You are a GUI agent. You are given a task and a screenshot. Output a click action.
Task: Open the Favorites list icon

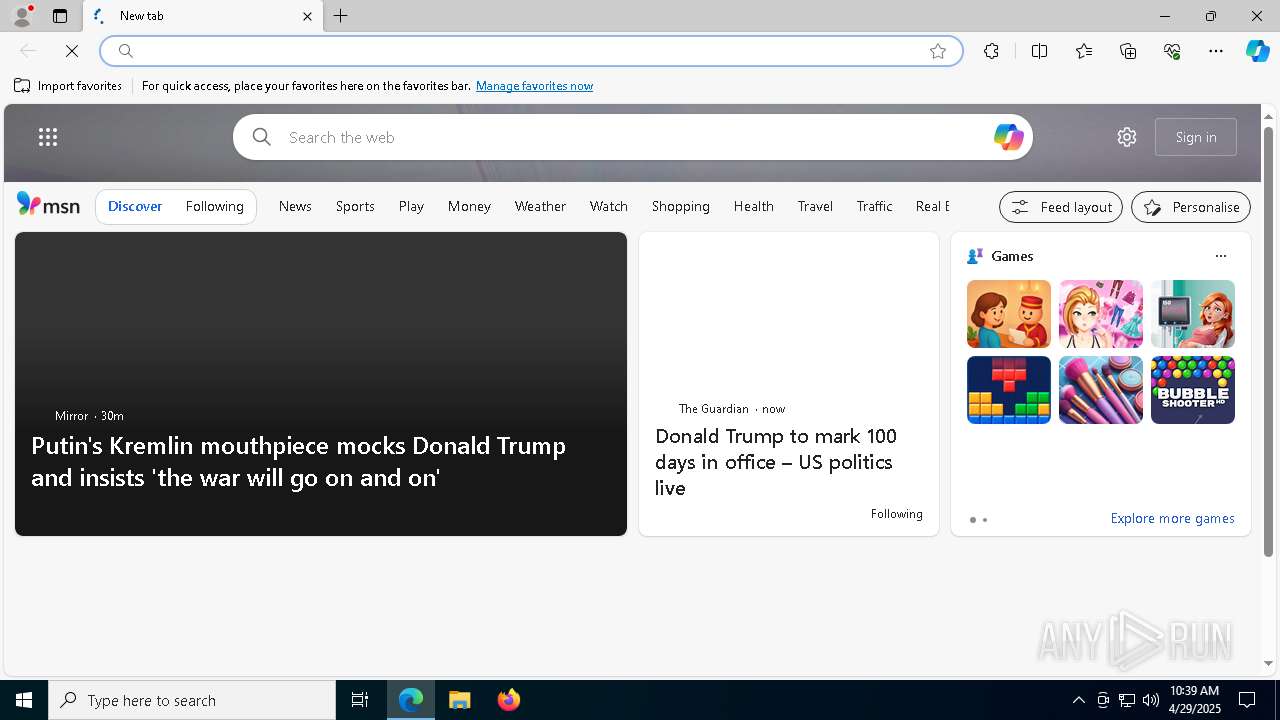tap(1084, 51)
